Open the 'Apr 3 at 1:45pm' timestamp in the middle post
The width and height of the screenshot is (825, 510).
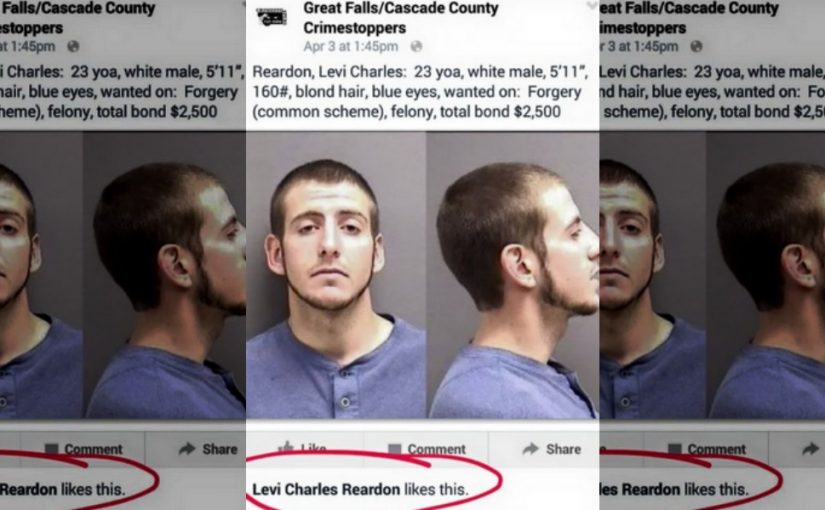pos(350,46)
